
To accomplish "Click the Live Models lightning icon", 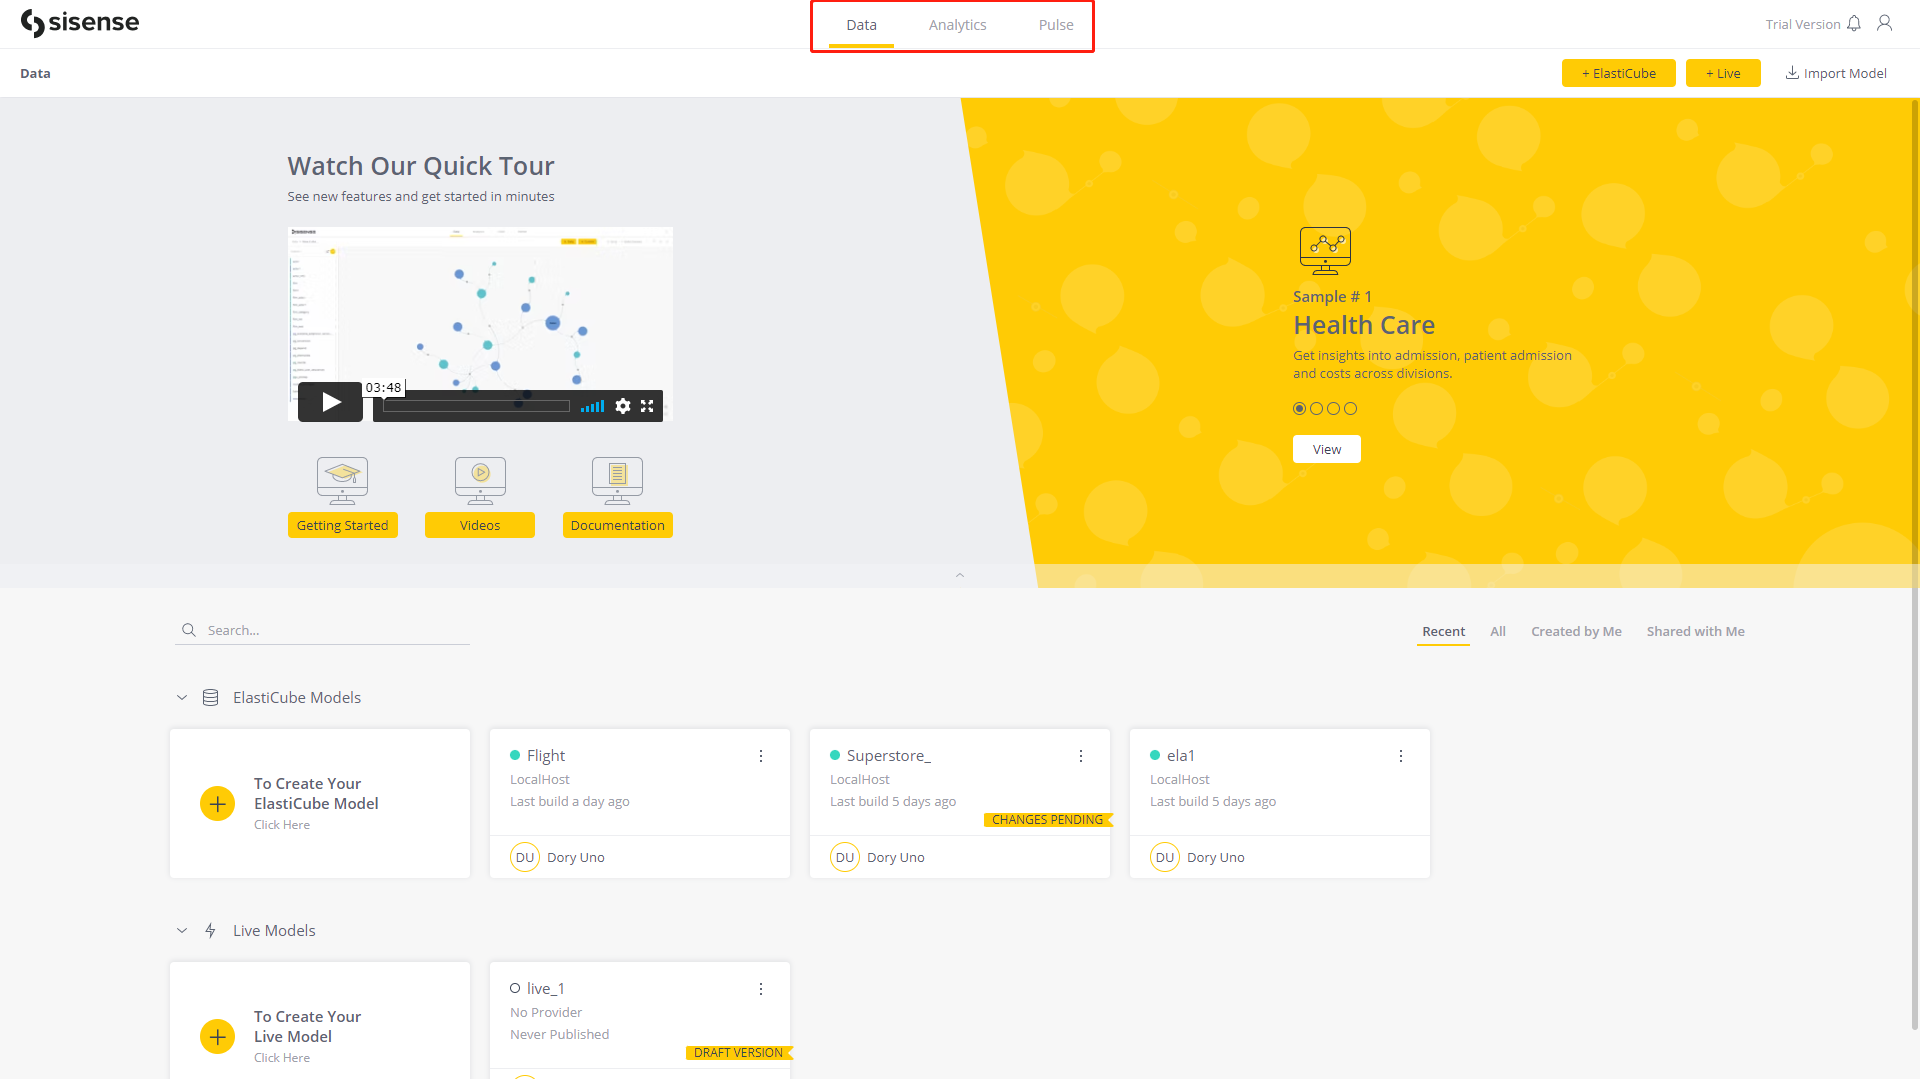I will (x=210, y=931).
